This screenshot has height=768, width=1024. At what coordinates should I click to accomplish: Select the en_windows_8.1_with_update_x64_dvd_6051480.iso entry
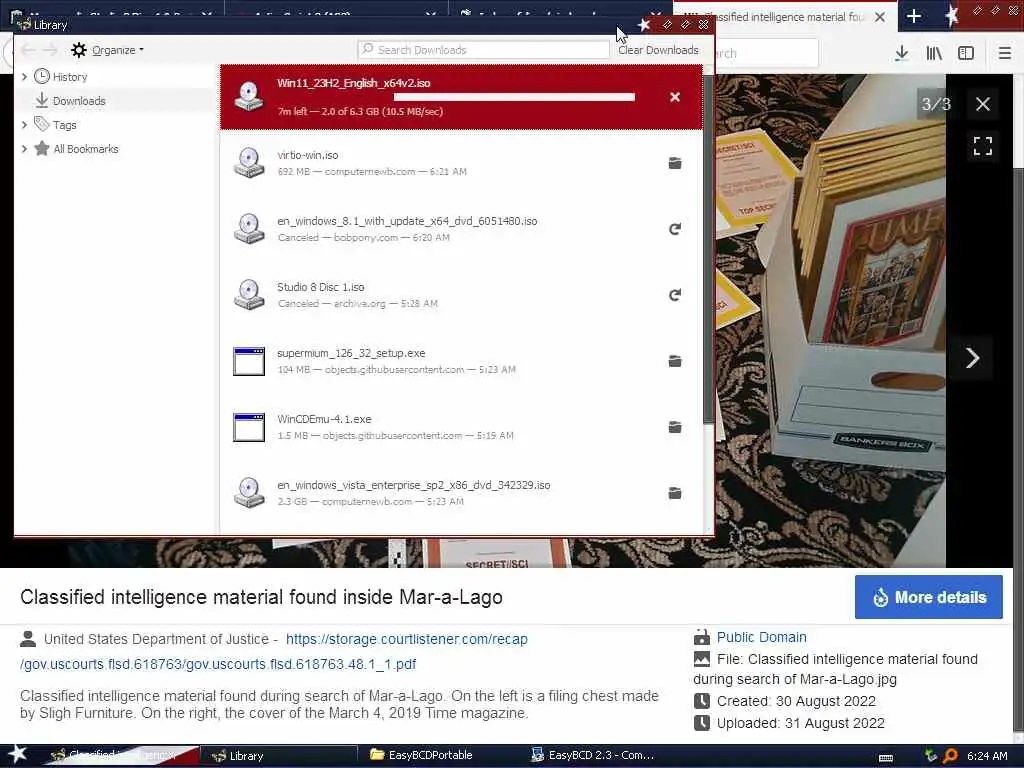[461, 229]
